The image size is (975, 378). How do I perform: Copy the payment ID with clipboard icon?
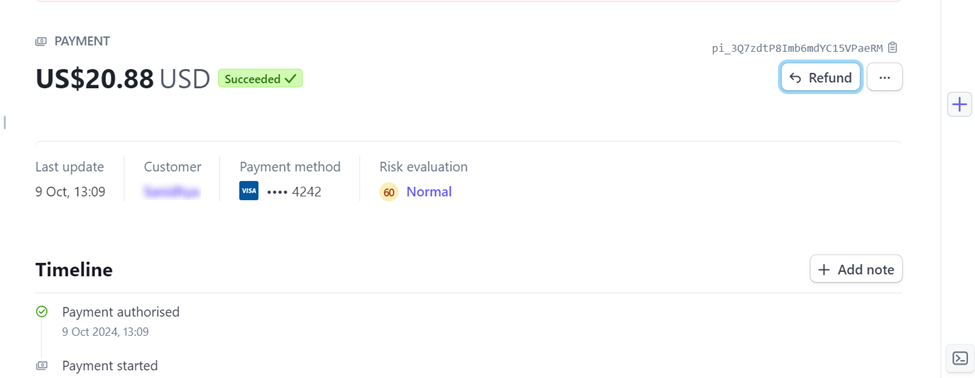point(893,48)
